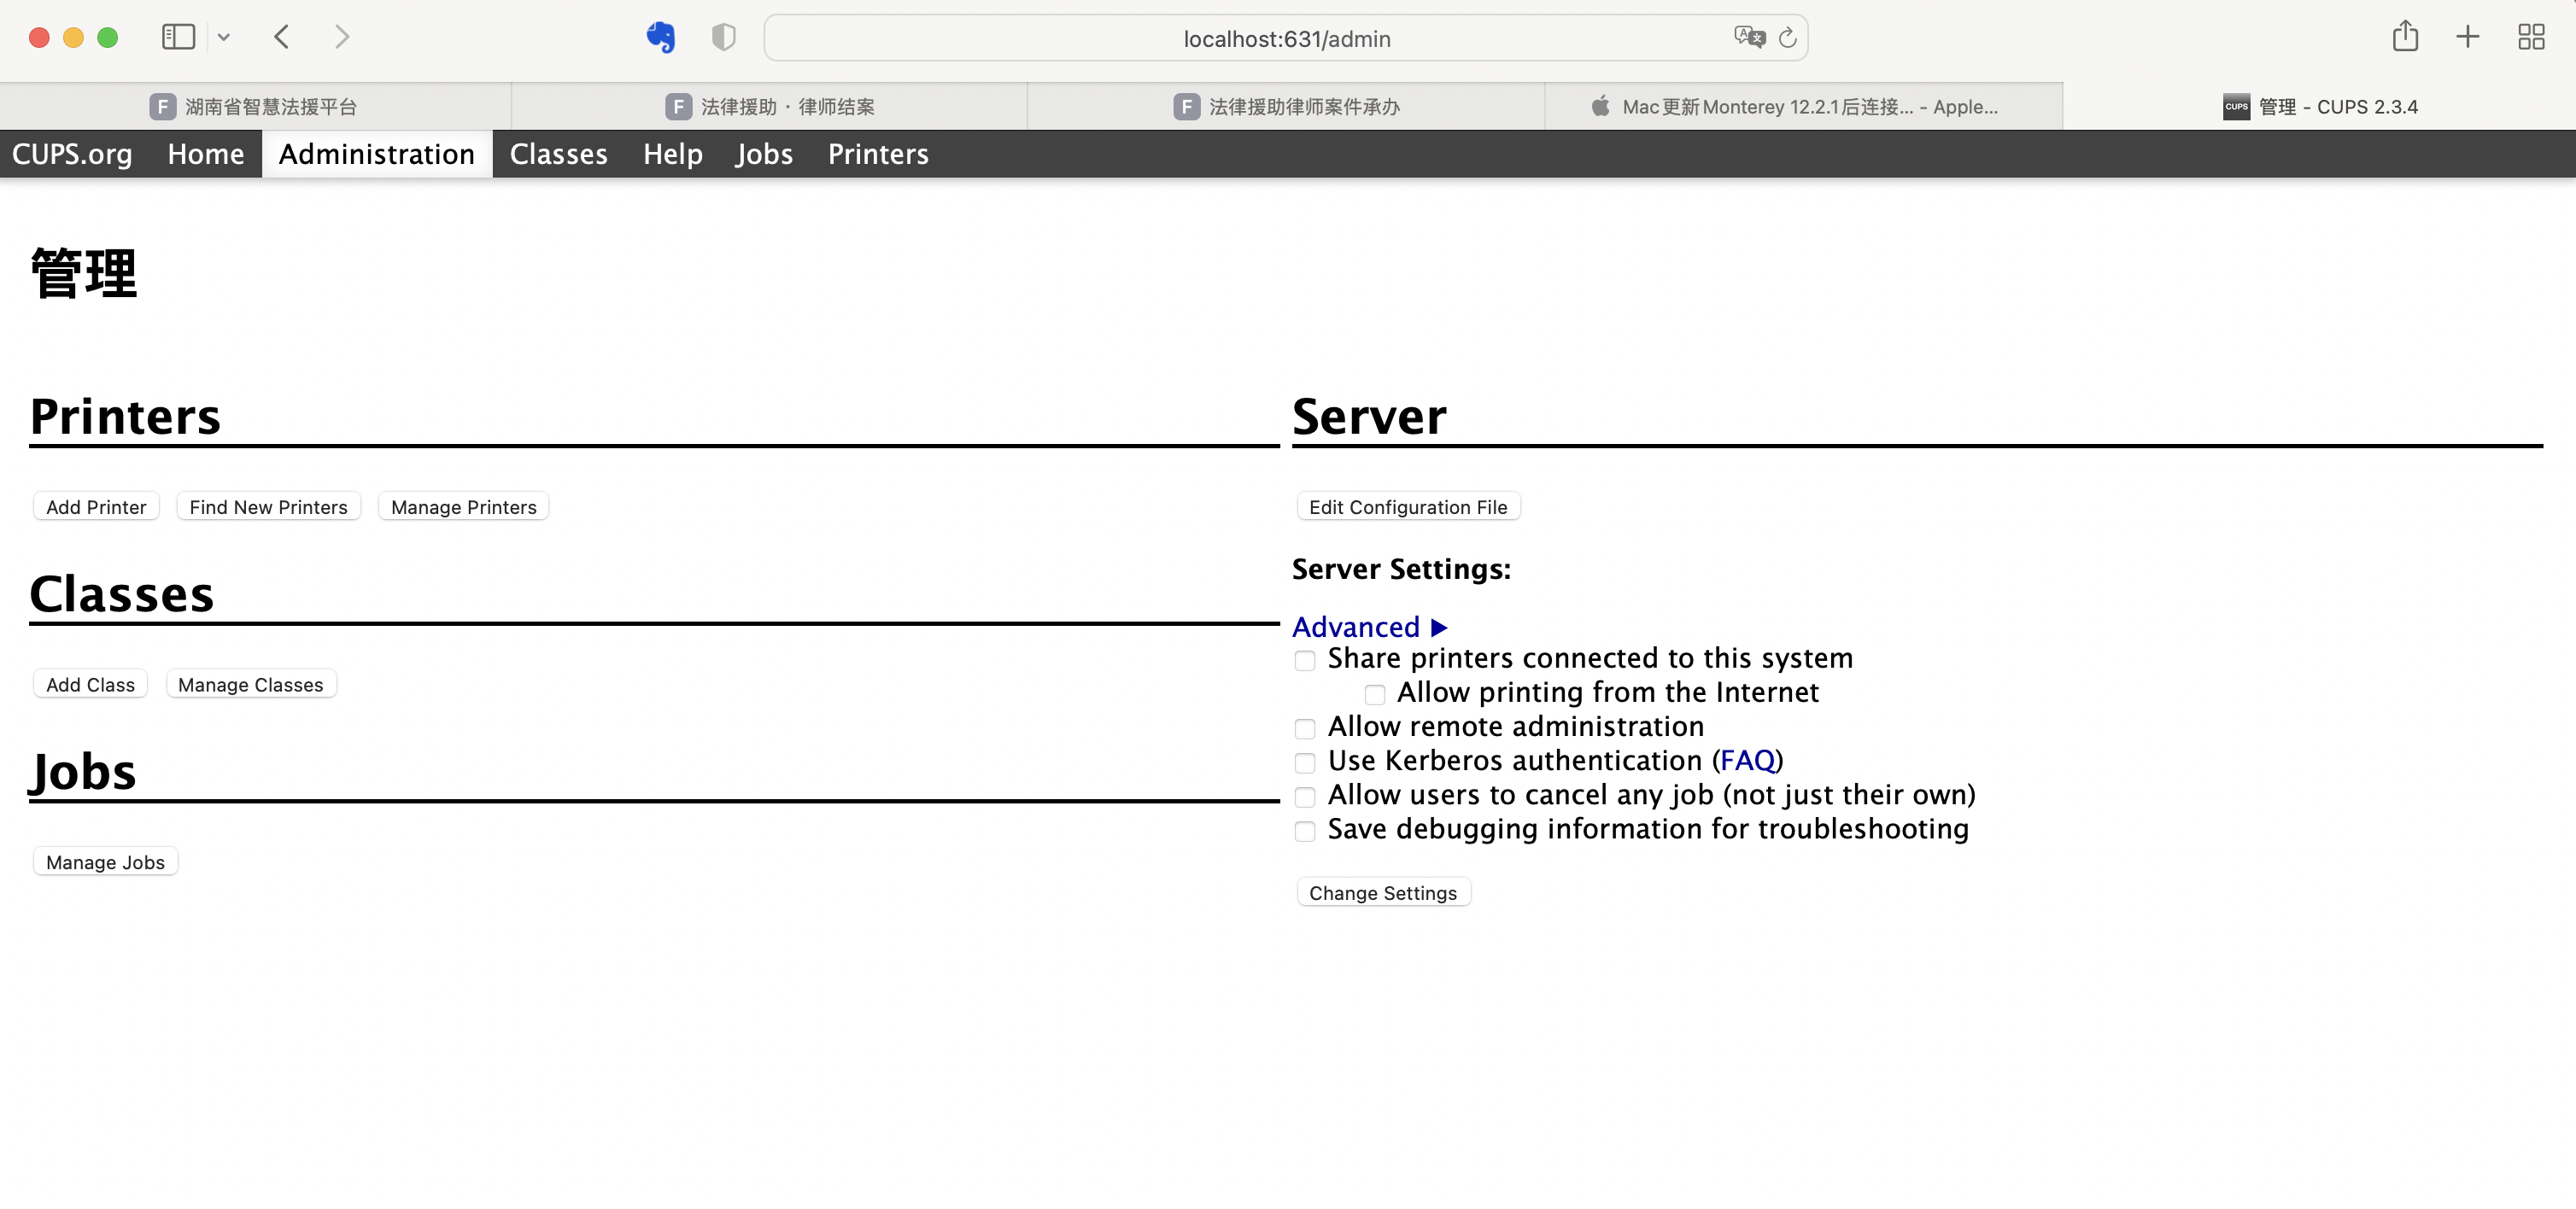
Task: Enable Save debugging information for troubleshooting
Action: (1304, 831)
